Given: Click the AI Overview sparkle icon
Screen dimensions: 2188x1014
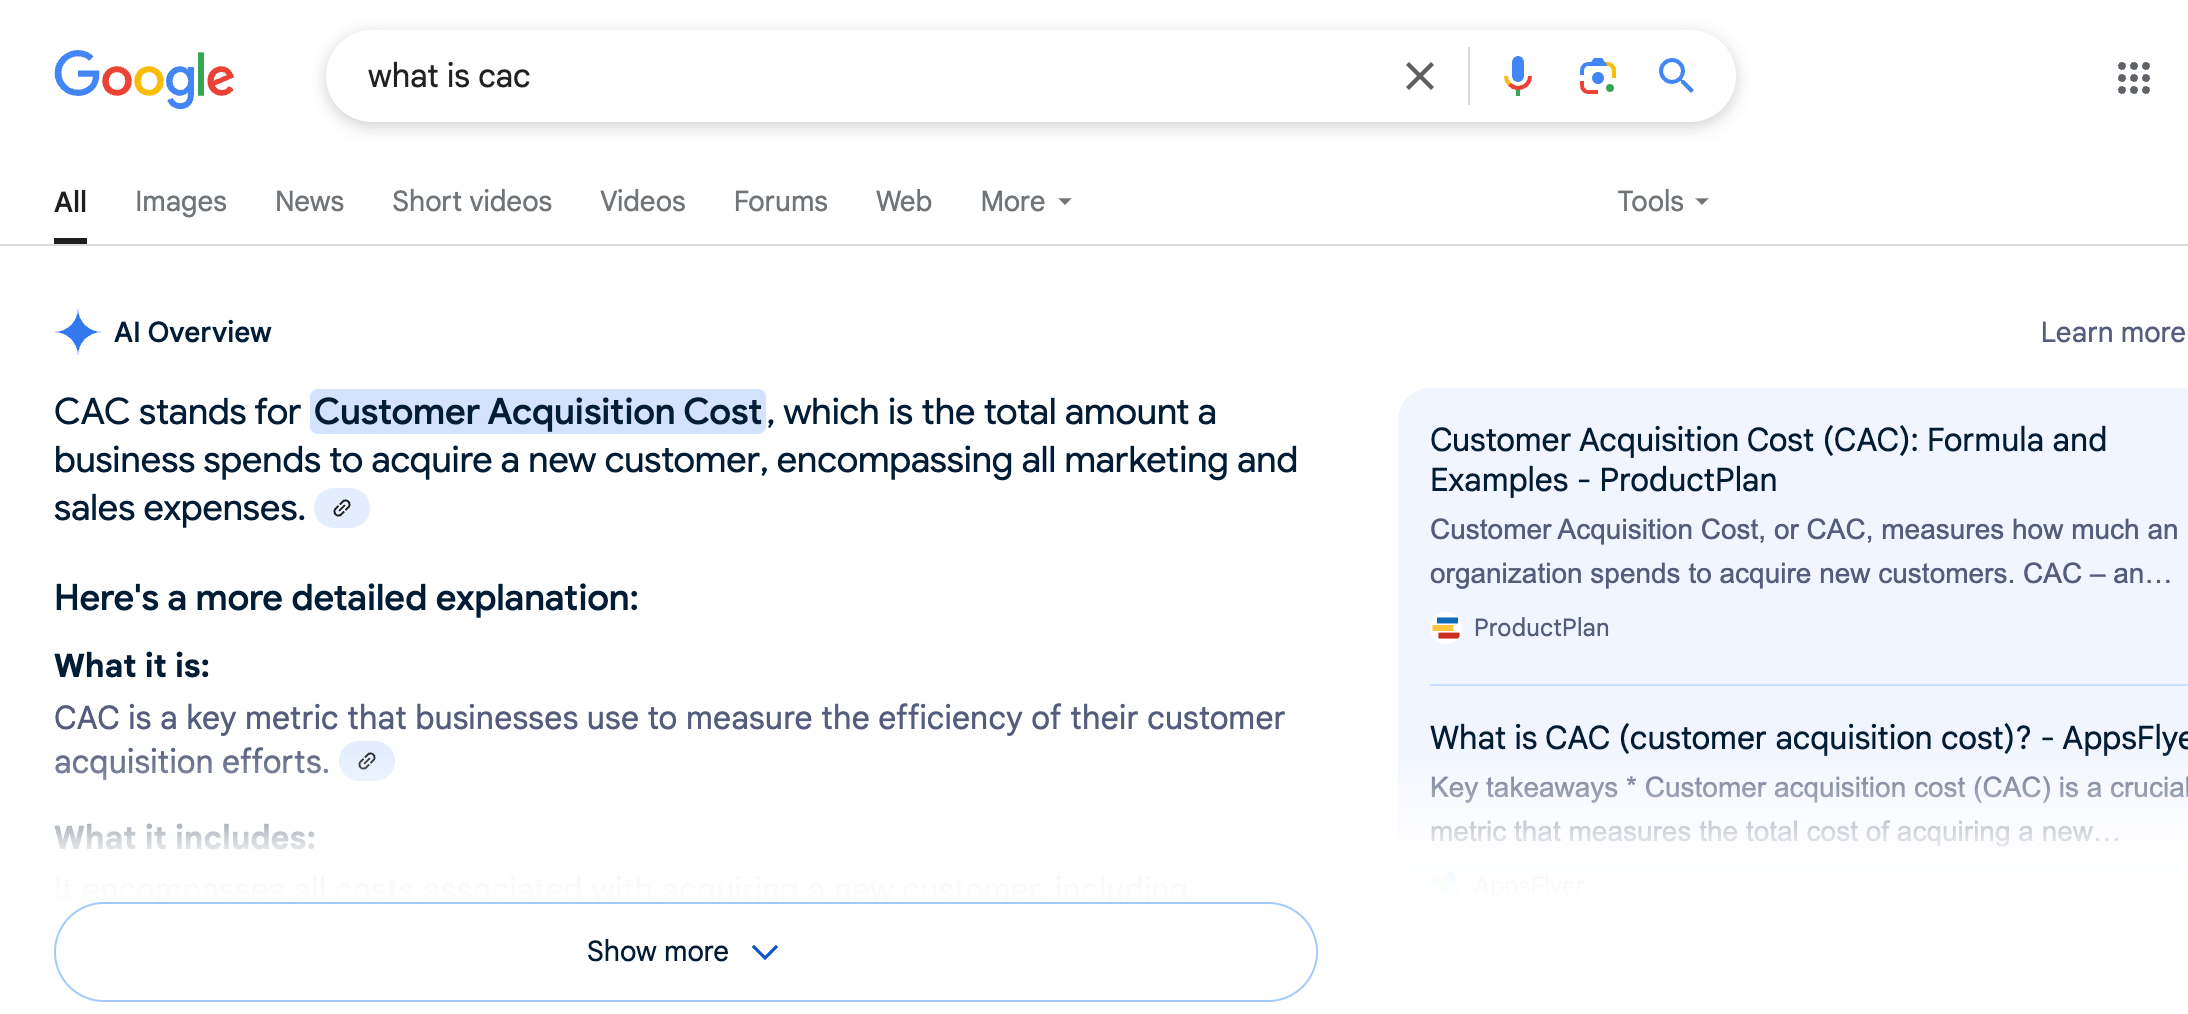Looking at the screenshot, I should (x=77, y=332).
